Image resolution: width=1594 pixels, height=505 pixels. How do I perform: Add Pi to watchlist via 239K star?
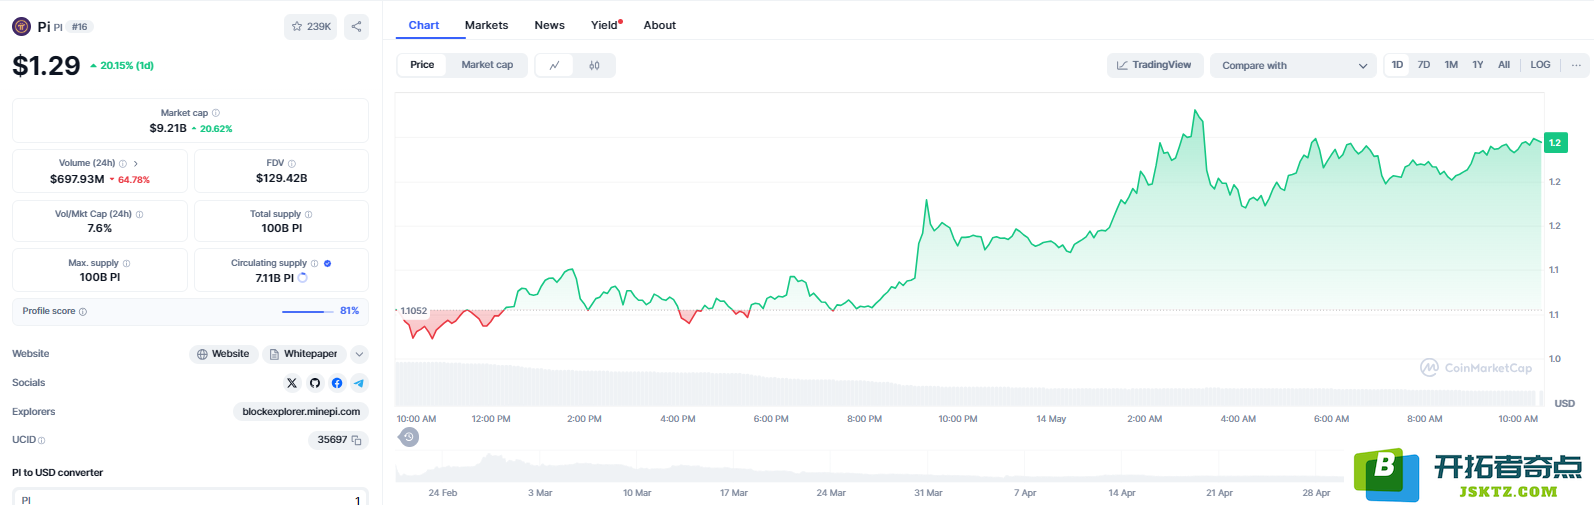[311, 27]
